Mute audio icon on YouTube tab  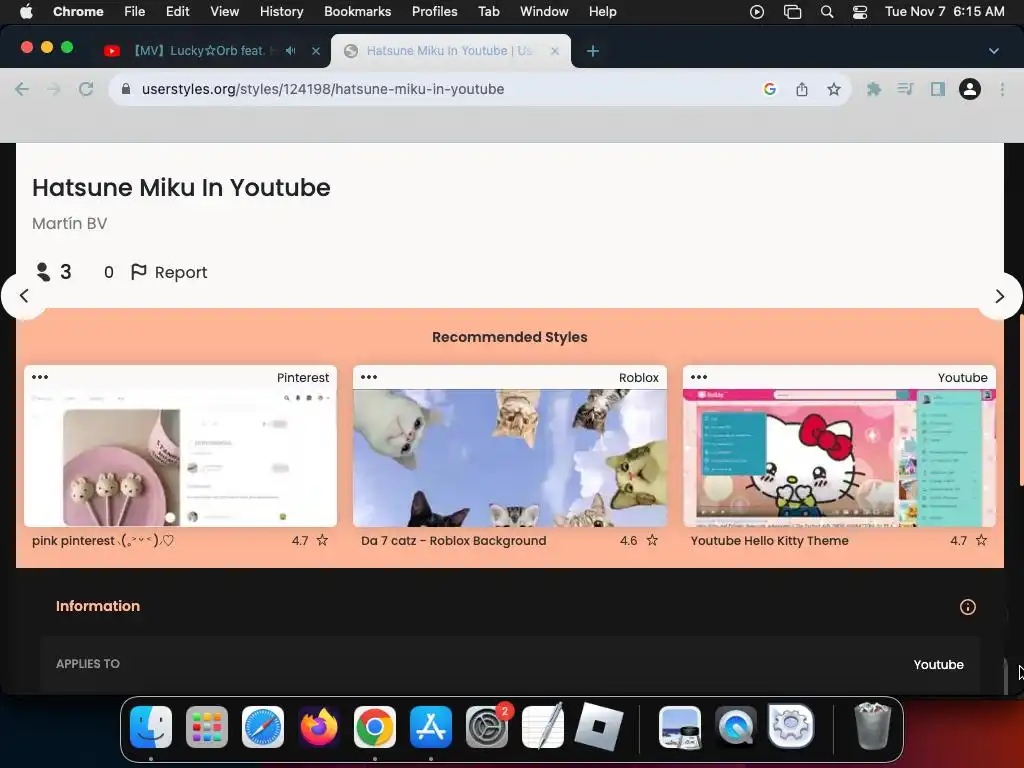point(291,50)
